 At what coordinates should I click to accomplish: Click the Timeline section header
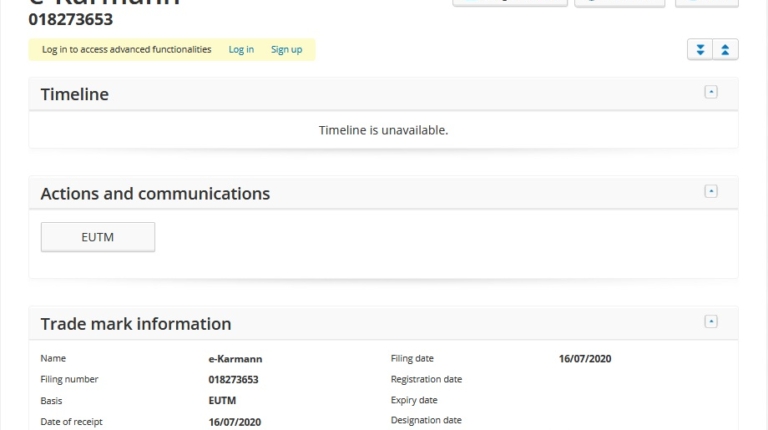[75, 94]
